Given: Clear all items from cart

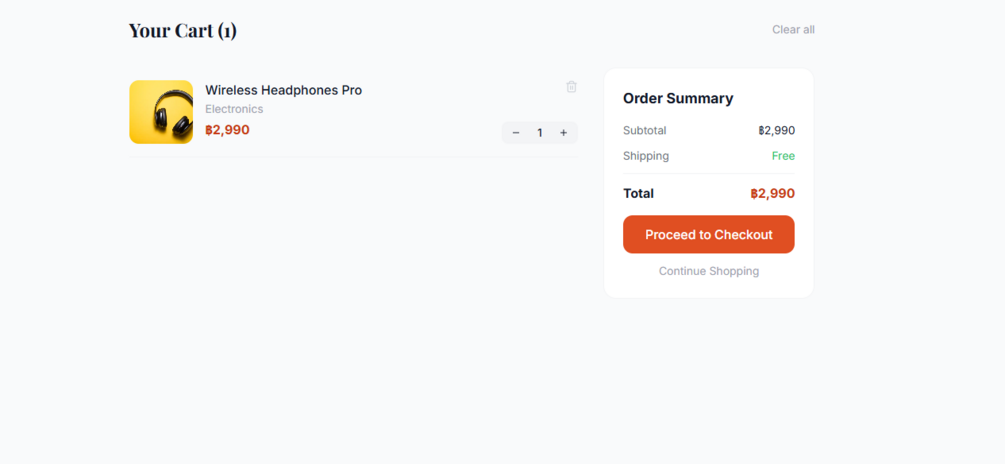Looking at the screenshot, I should coord(793,30).
